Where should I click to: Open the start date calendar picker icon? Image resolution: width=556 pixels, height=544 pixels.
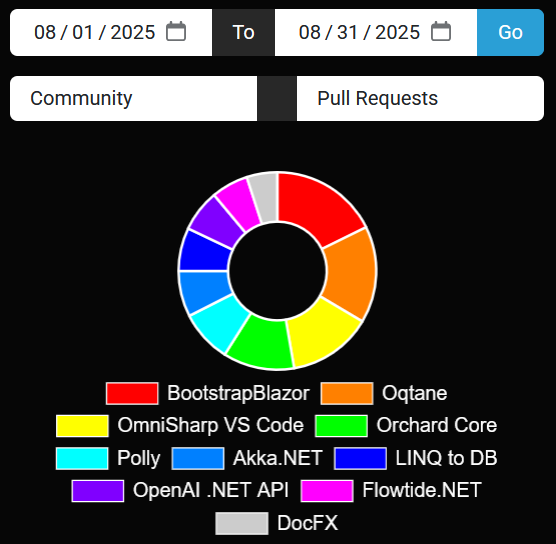point(176,31)
